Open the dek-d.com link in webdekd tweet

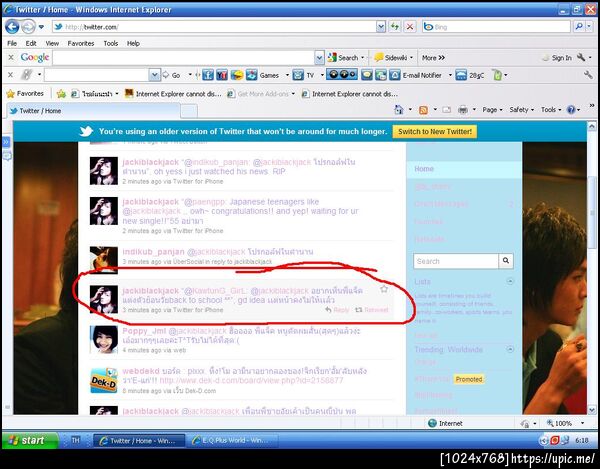point(251,381)
